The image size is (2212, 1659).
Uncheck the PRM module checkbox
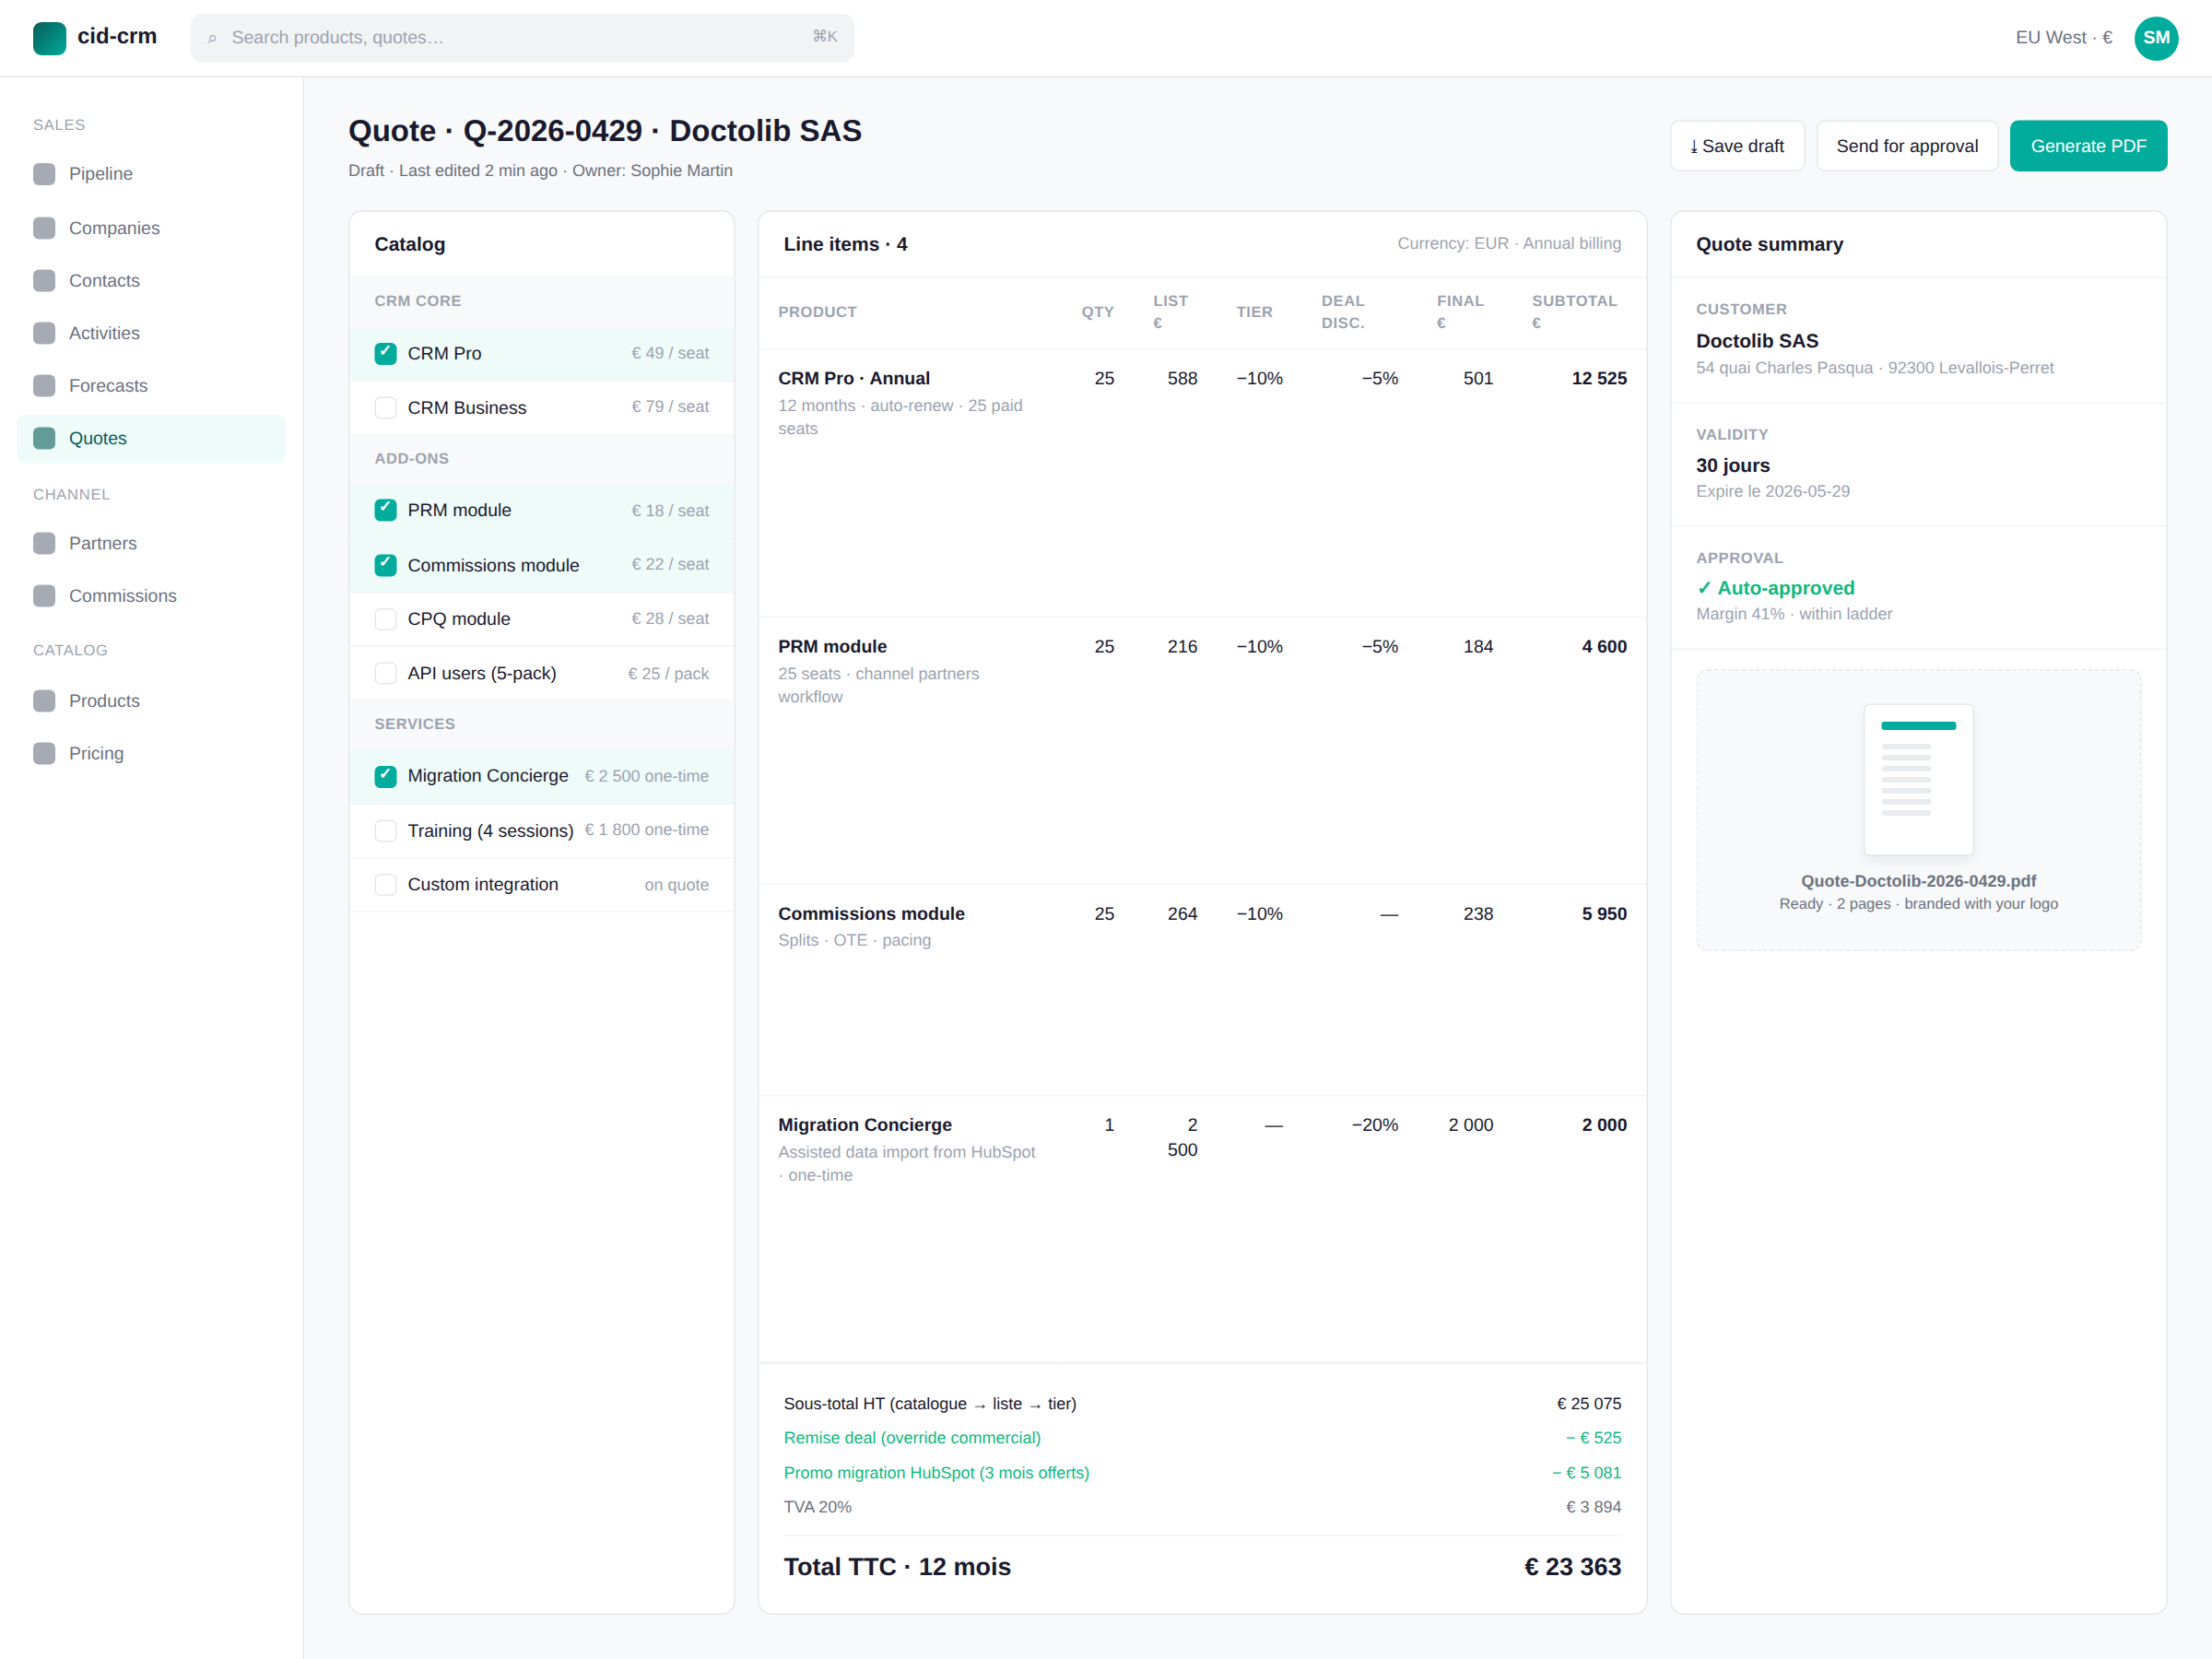click(x=385, y=510)
